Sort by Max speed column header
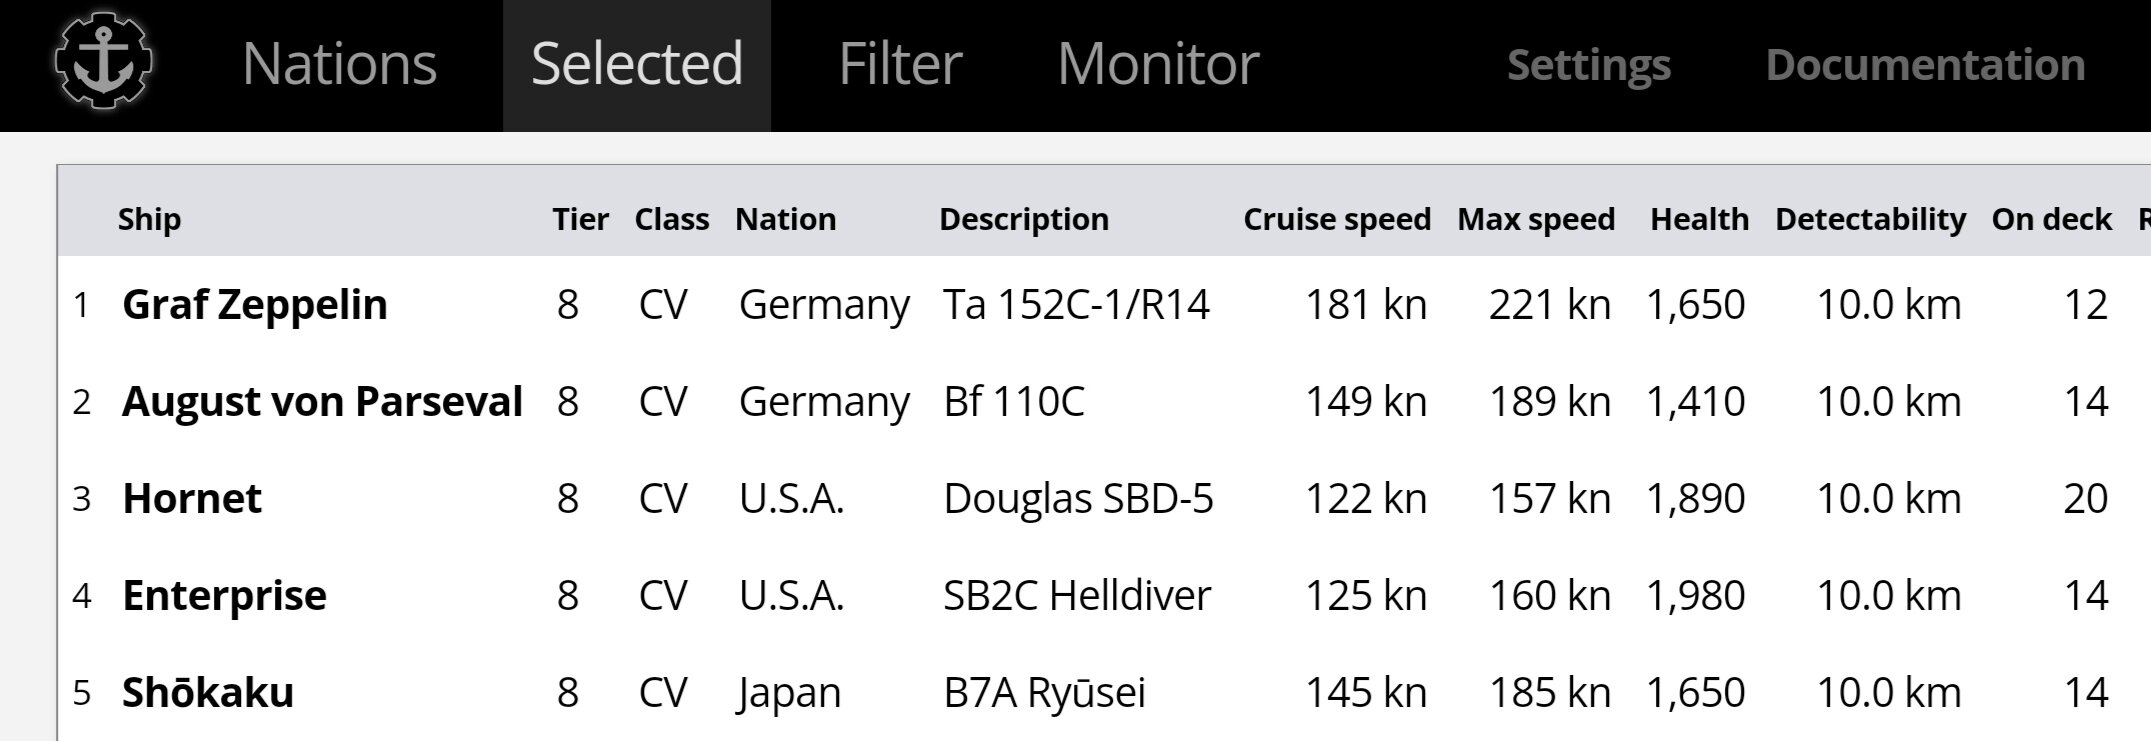2151x741 pixels. 1535,219
